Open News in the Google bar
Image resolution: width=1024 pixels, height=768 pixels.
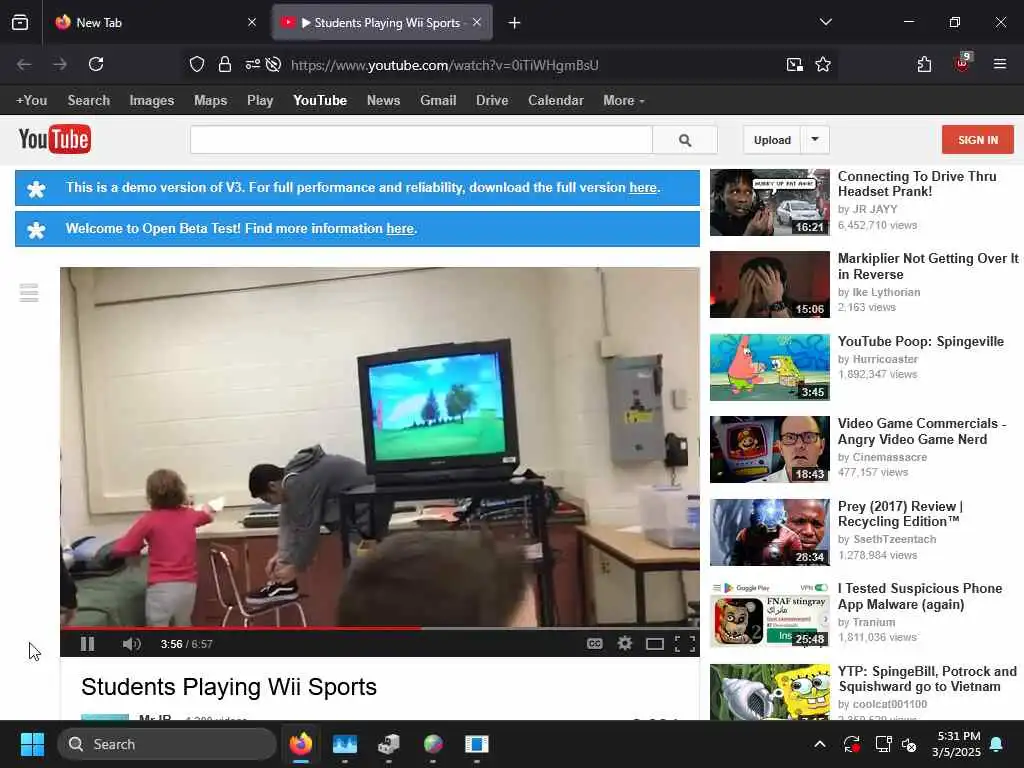383,101
